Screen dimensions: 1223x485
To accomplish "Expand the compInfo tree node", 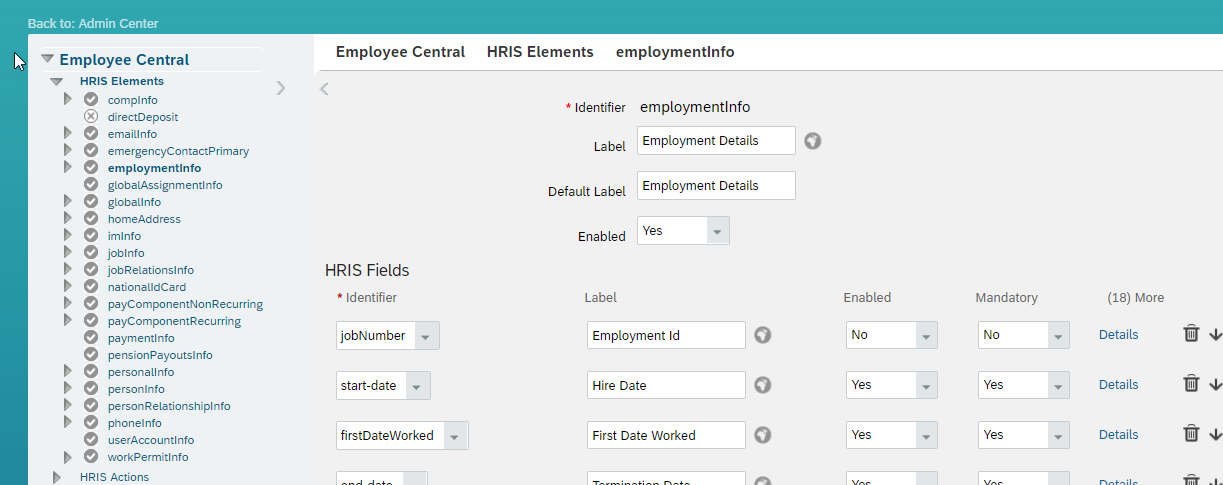I will pyautogui.click(x=68, y=99).
